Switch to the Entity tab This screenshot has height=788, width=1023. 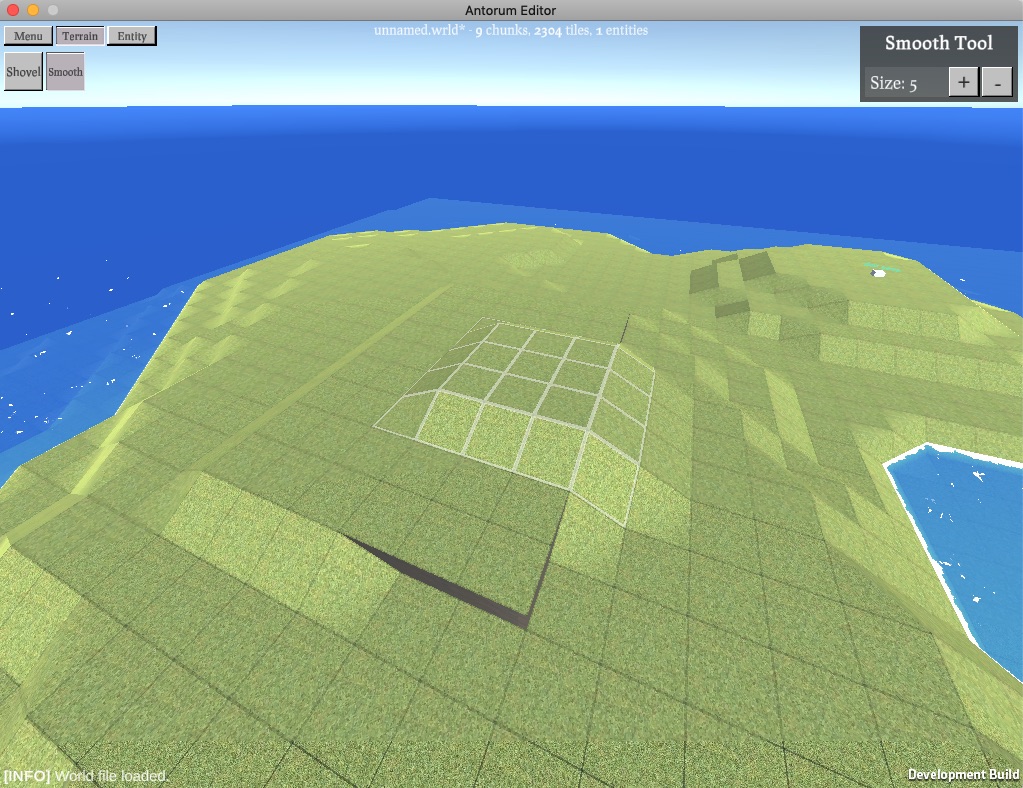click(x=132, y=36)
